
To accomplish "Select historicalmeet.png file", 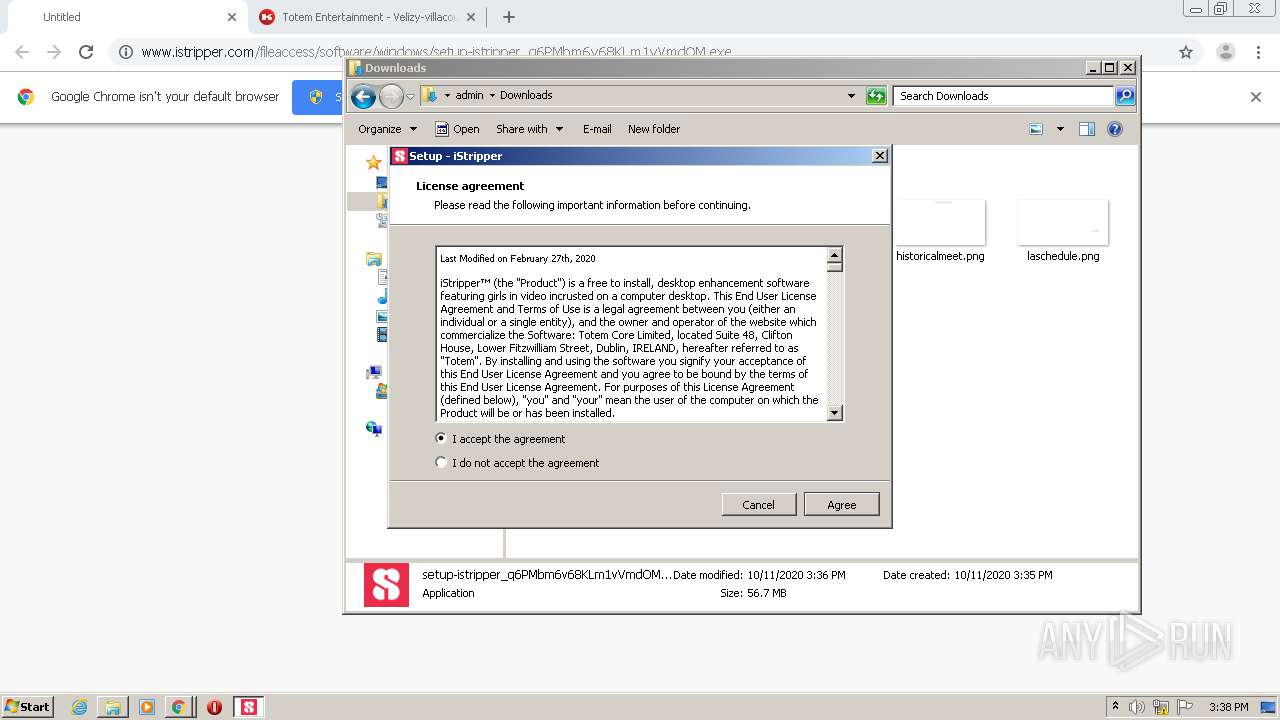I will click(x=940, y=231).
